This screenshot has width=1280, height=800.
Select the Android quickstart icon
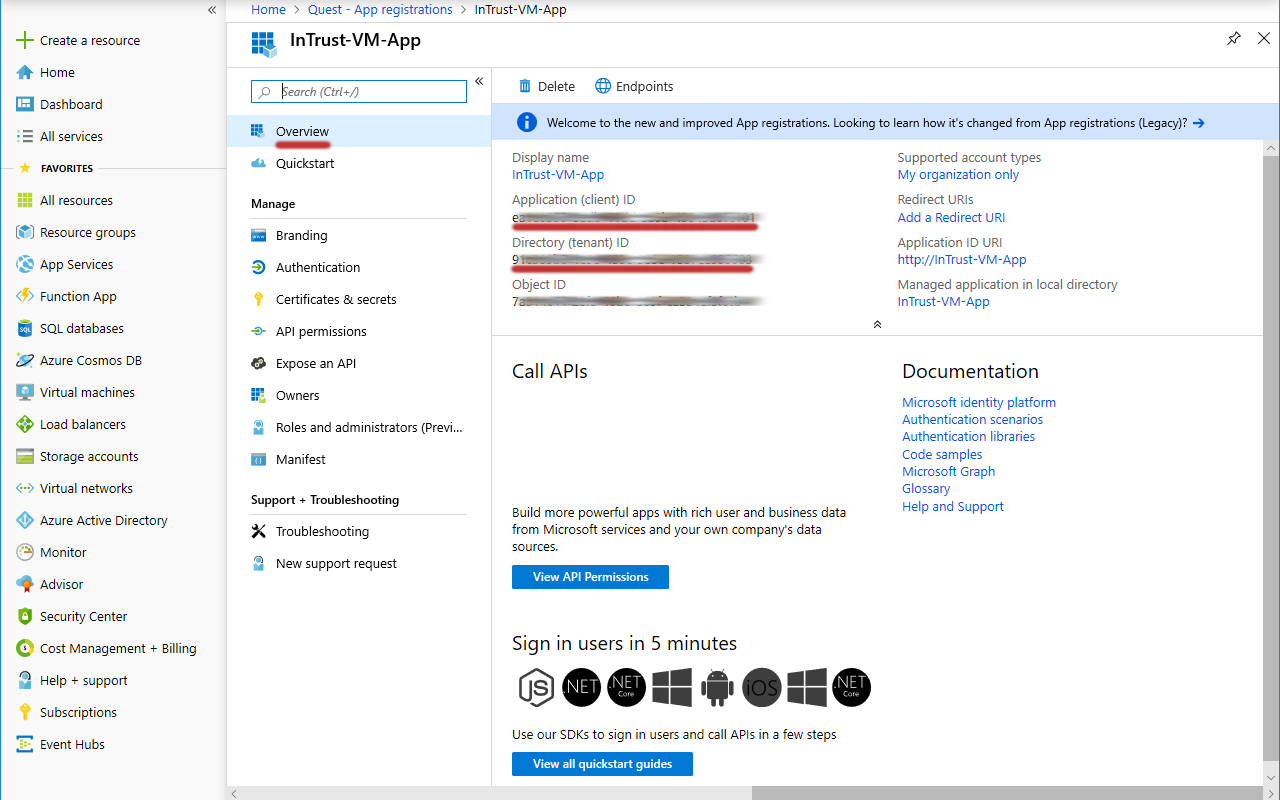click(718, 687)
